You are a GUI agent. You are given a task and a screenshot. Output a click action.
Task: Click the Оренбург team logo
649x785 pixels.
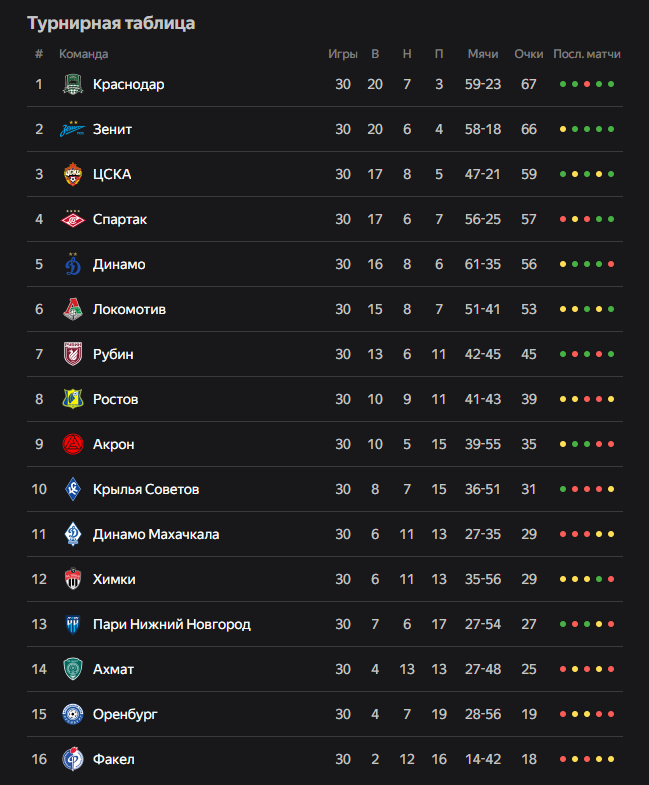click(x=73, y=714)
